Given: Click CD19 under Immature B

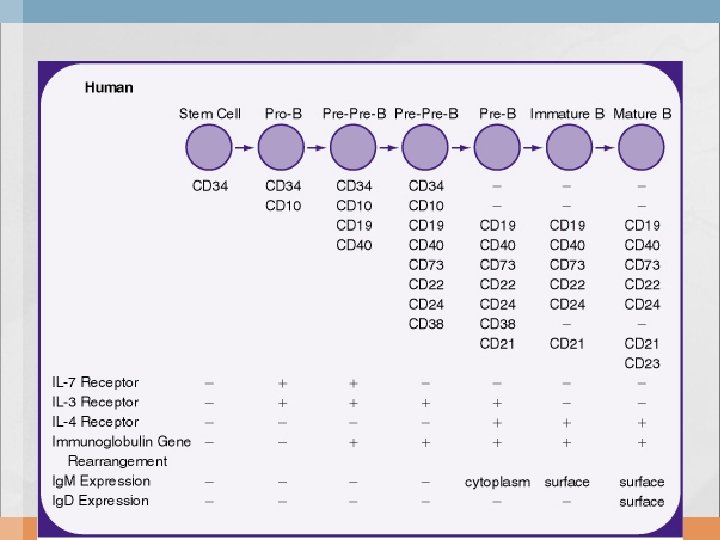Looking at the screenshot, I should 567,225.
